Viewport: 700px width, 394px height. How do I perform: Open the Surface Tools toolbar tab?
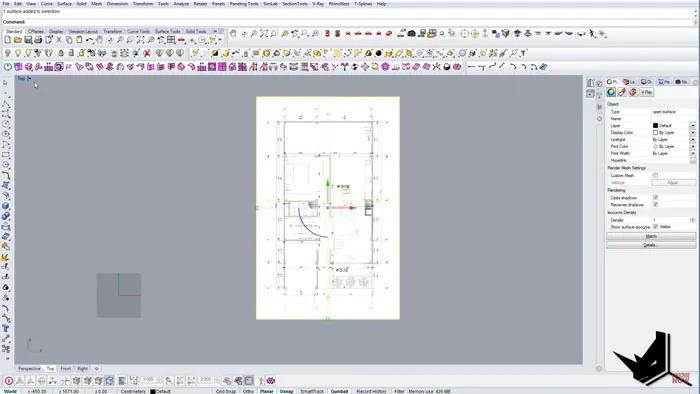click(167, 31)
